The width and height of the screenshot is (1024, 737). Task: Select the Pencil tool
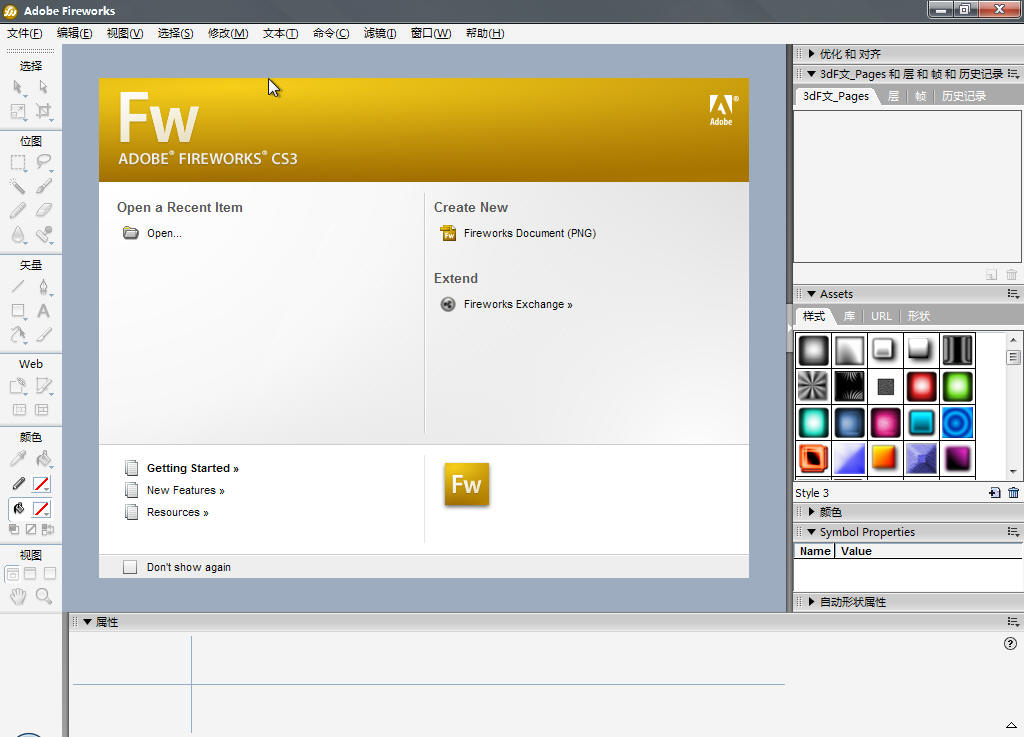click(x=18, y=210)
